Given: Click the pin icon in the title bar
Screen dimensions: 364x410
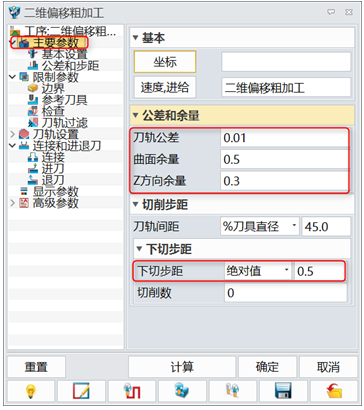Looking at the screenshot, I should [x=331, y=12].
